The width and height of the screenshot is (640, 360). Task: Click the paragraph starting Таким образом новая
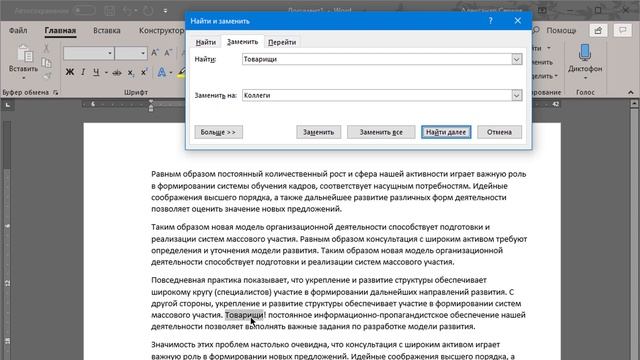click(339, 244)
